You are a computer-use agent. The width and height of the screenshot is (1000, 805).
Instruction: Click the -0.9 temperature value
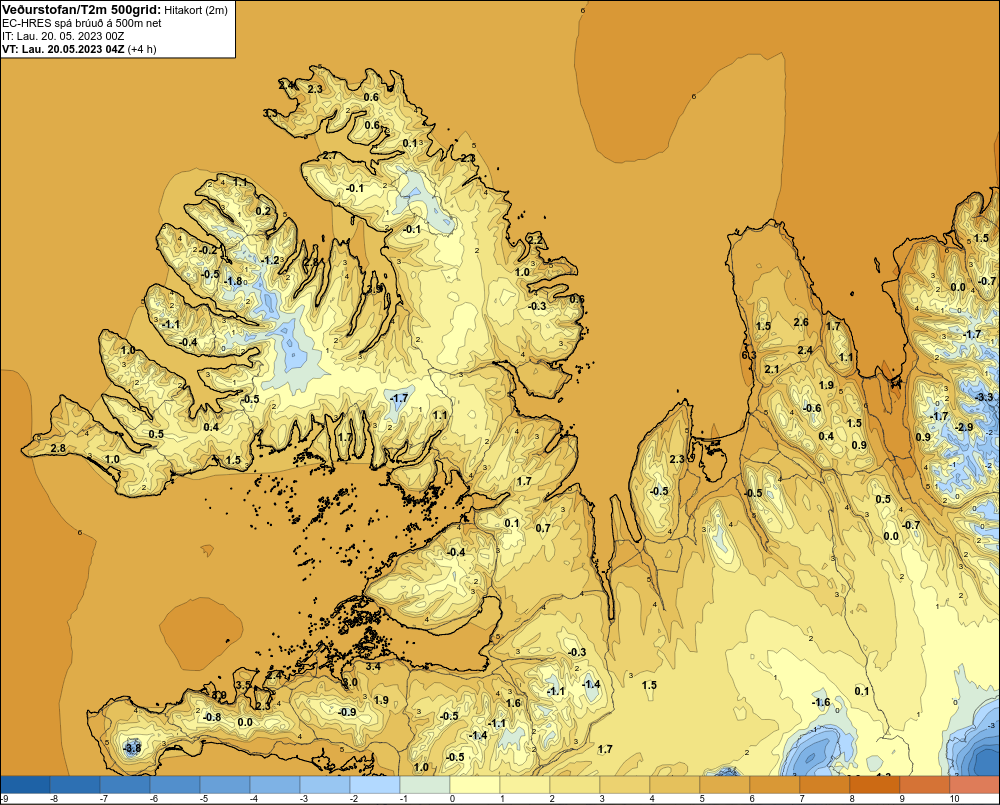[347, 712]
